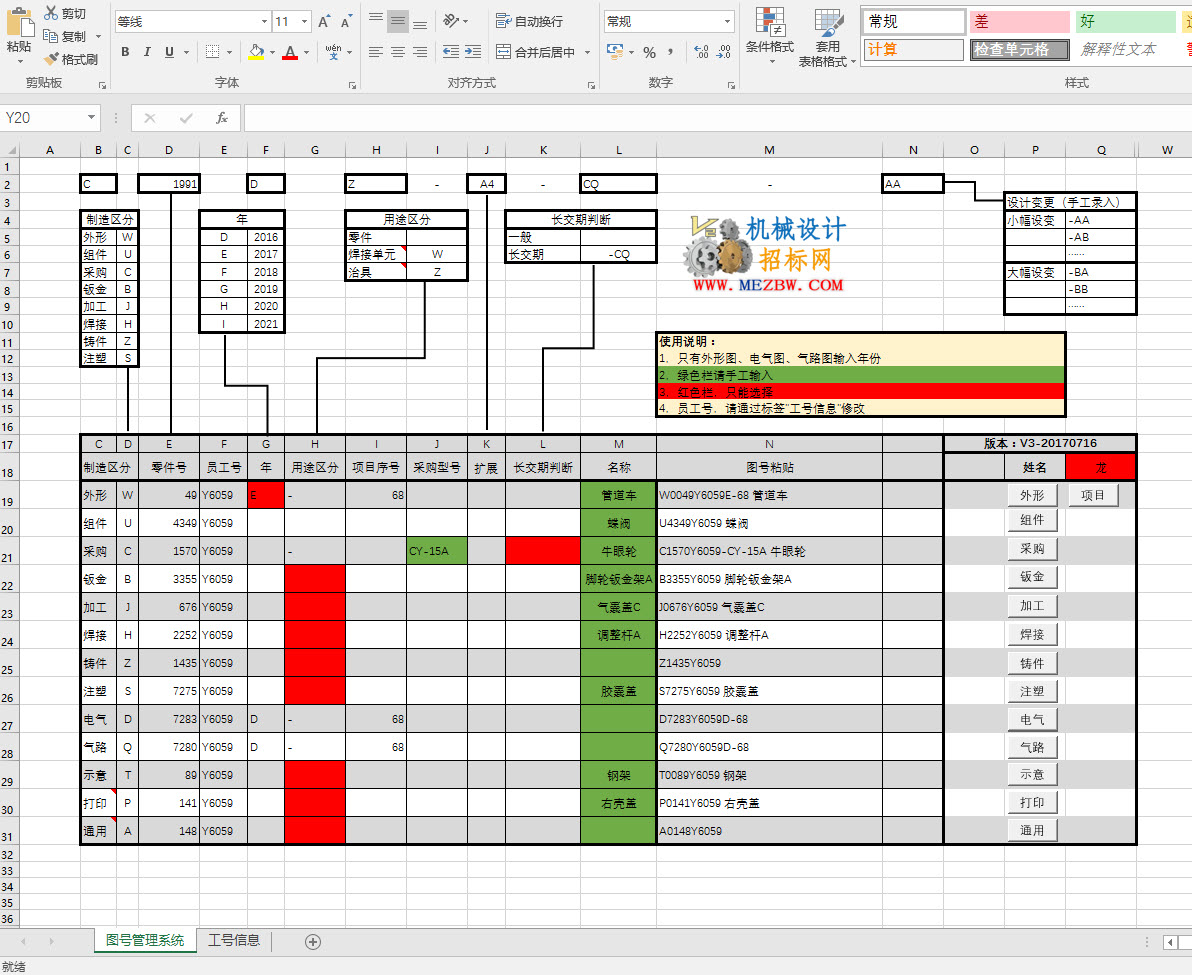The height and width of the screenshot is (975, 1192).
Task: Switch to the 图号管理系统 sheet tab
Action: pos(145,940)
